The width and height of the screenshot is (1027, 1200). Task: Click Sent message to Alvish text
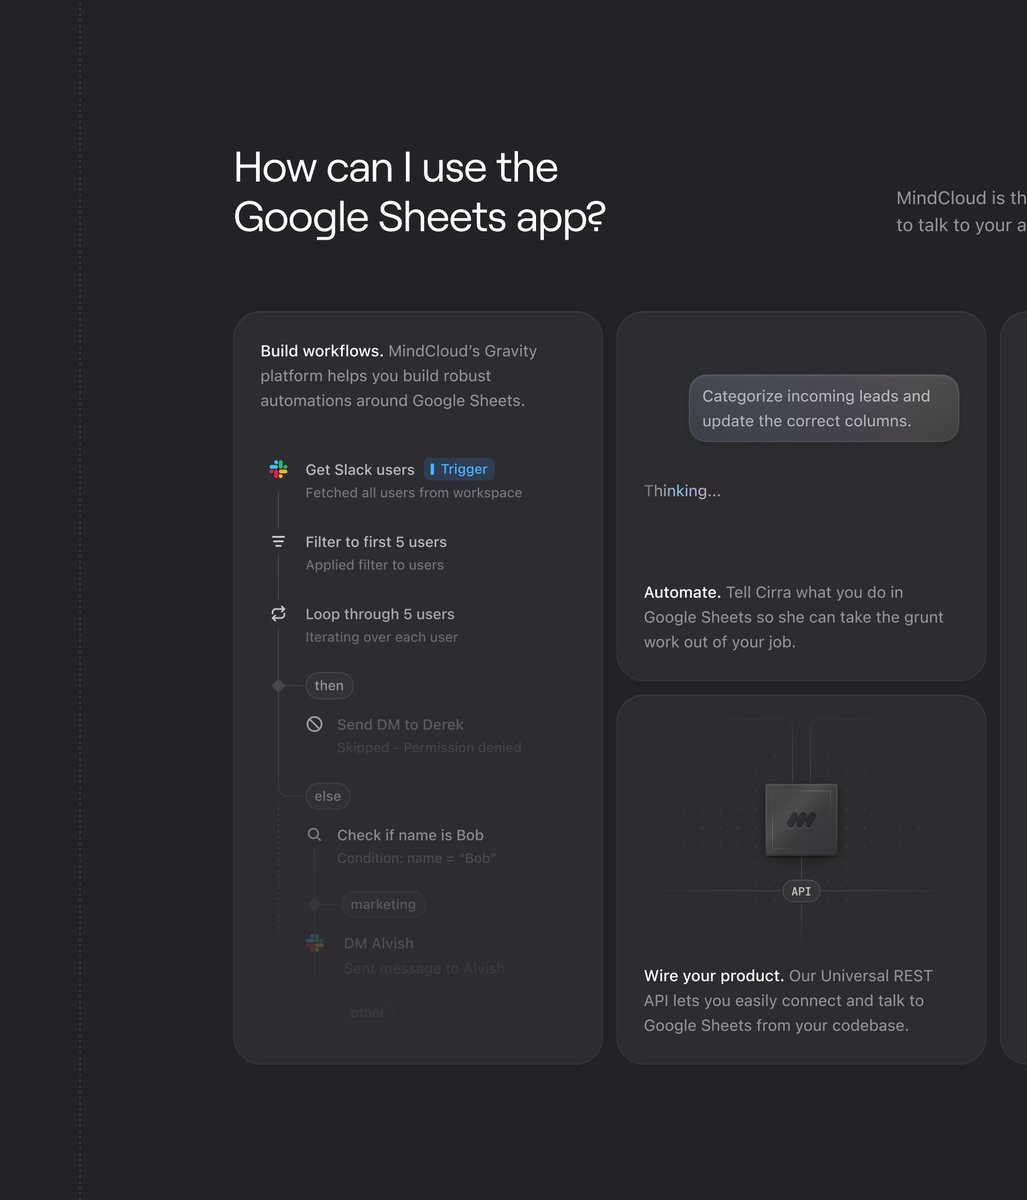pyautogui.click(x=424, y=968)
